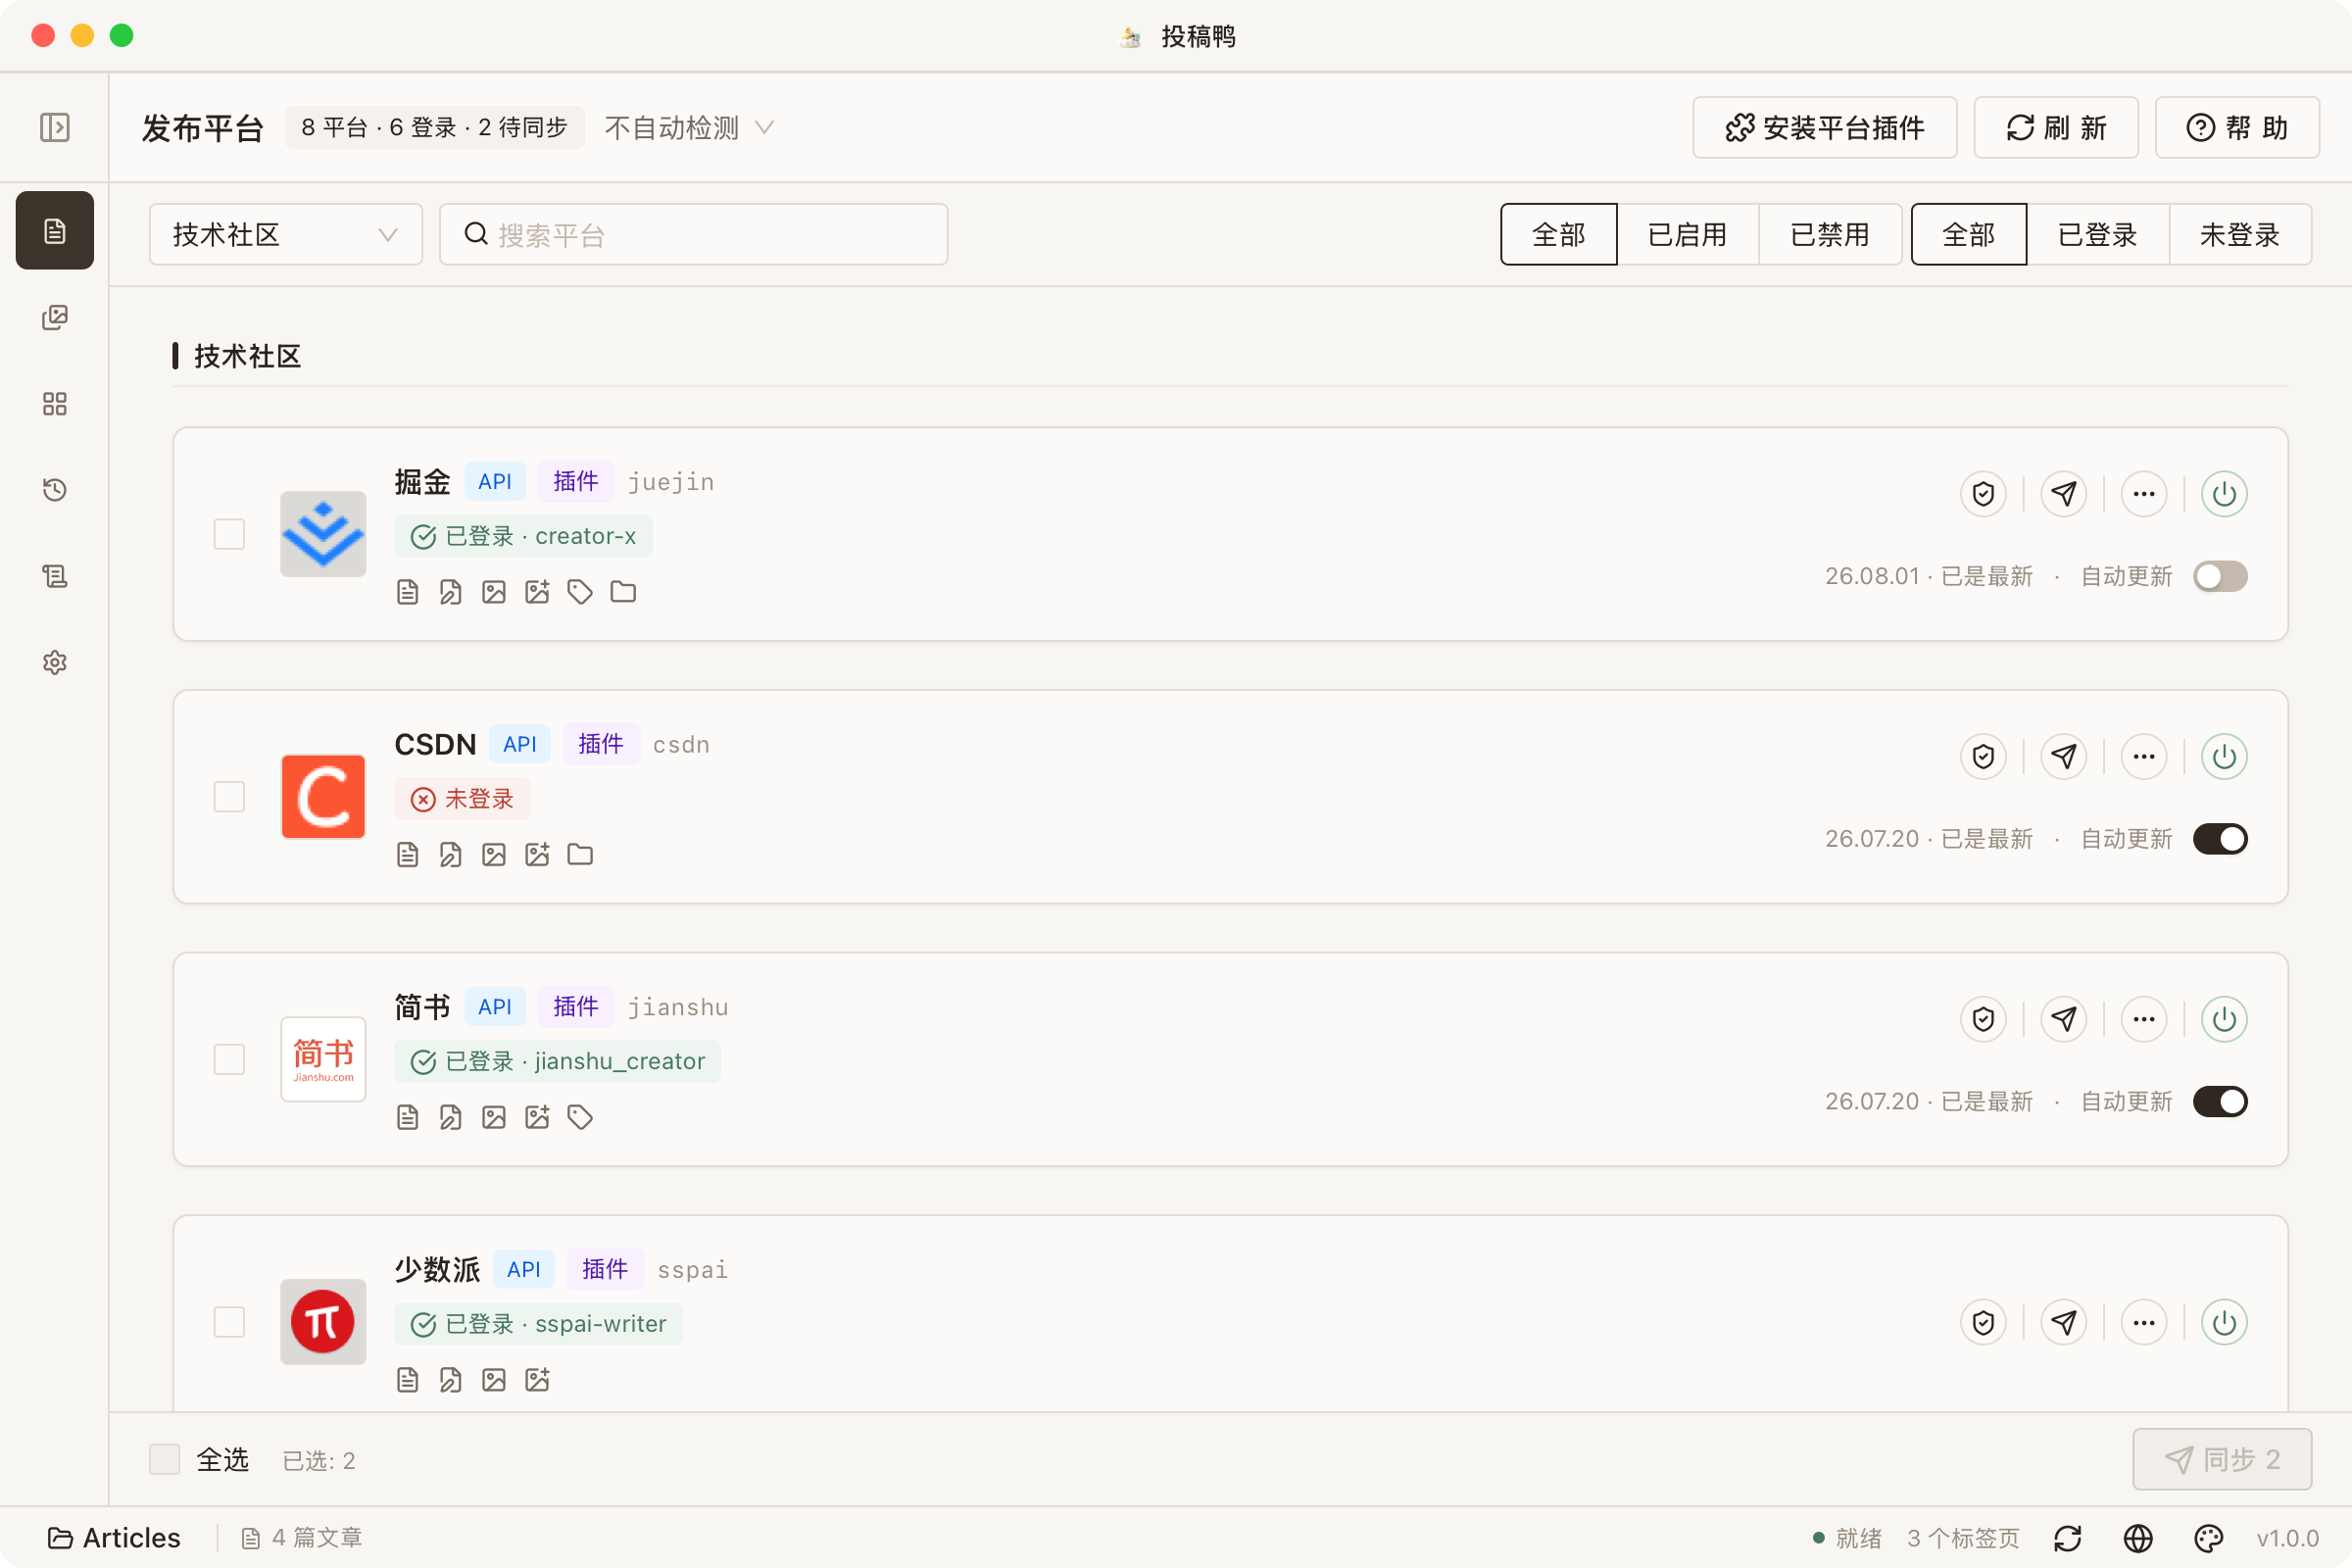Click the power icon for 简书
Image resolution: width=2352 pixels, height=1568 pixels.
coord(2224,1019)
